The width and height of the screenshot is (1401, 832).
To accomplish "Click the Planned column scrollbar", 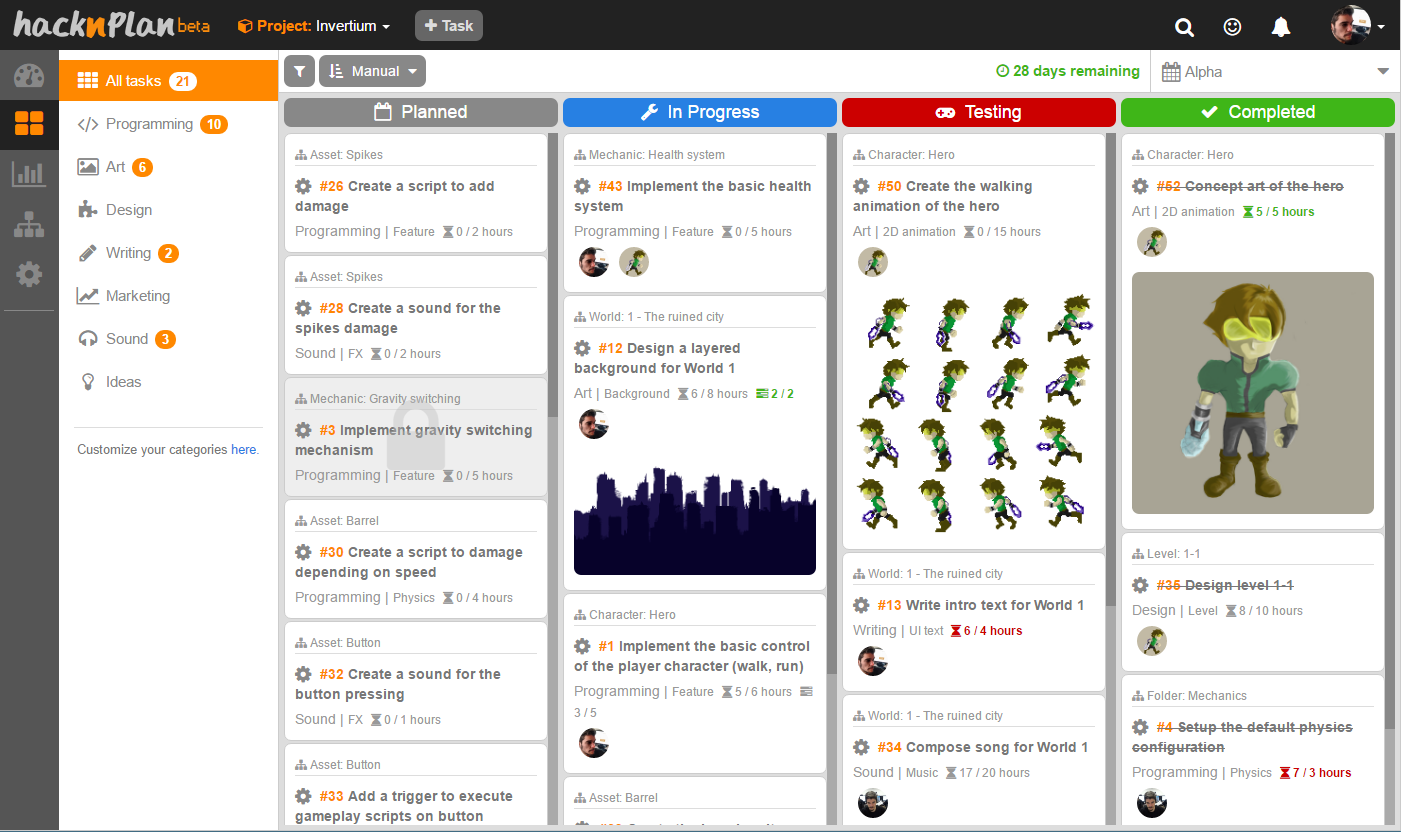I will click(553, 275).
